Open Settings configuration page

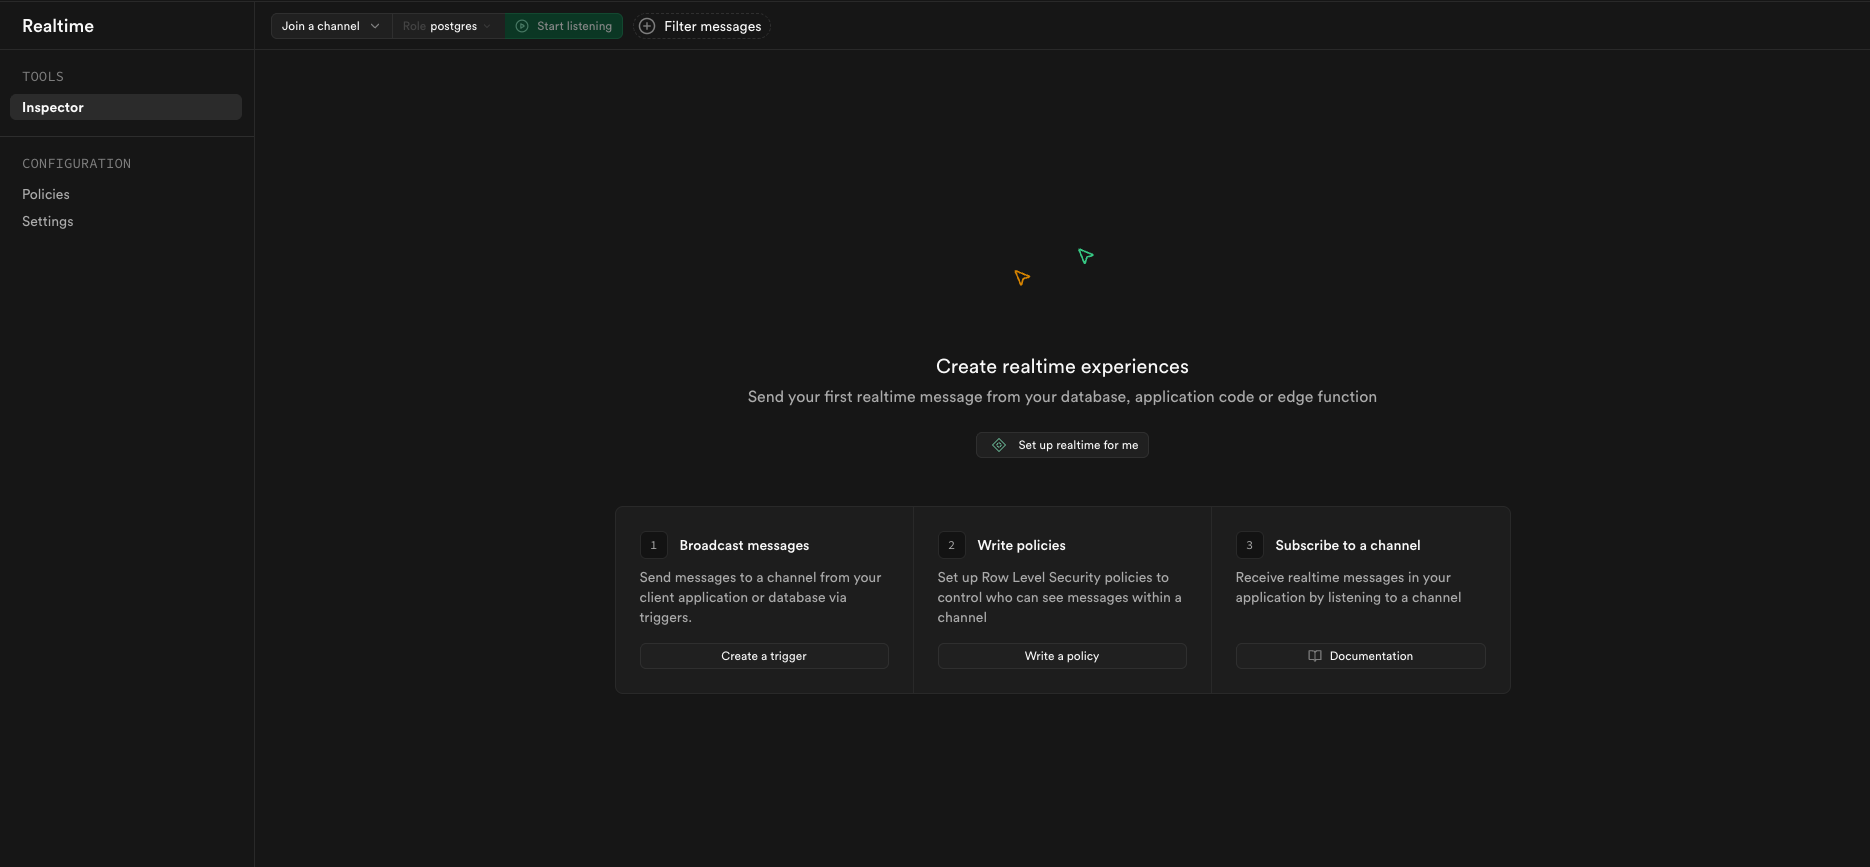tap(48, 221)
